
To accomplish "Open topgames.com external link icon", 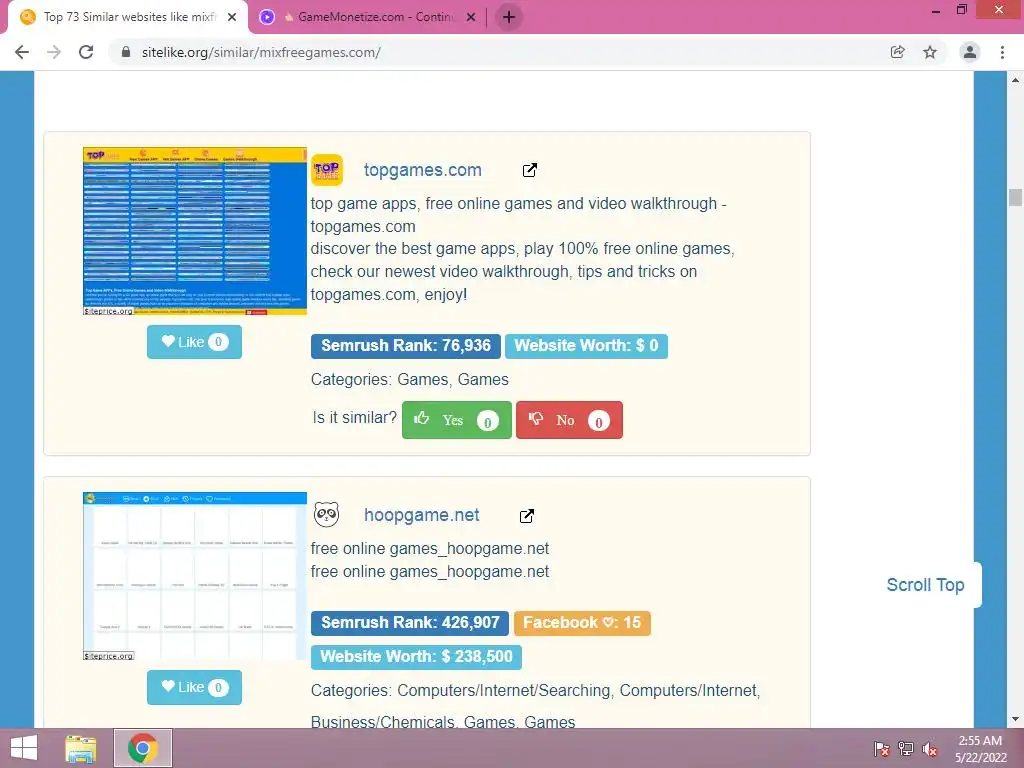I will point(530,170).
